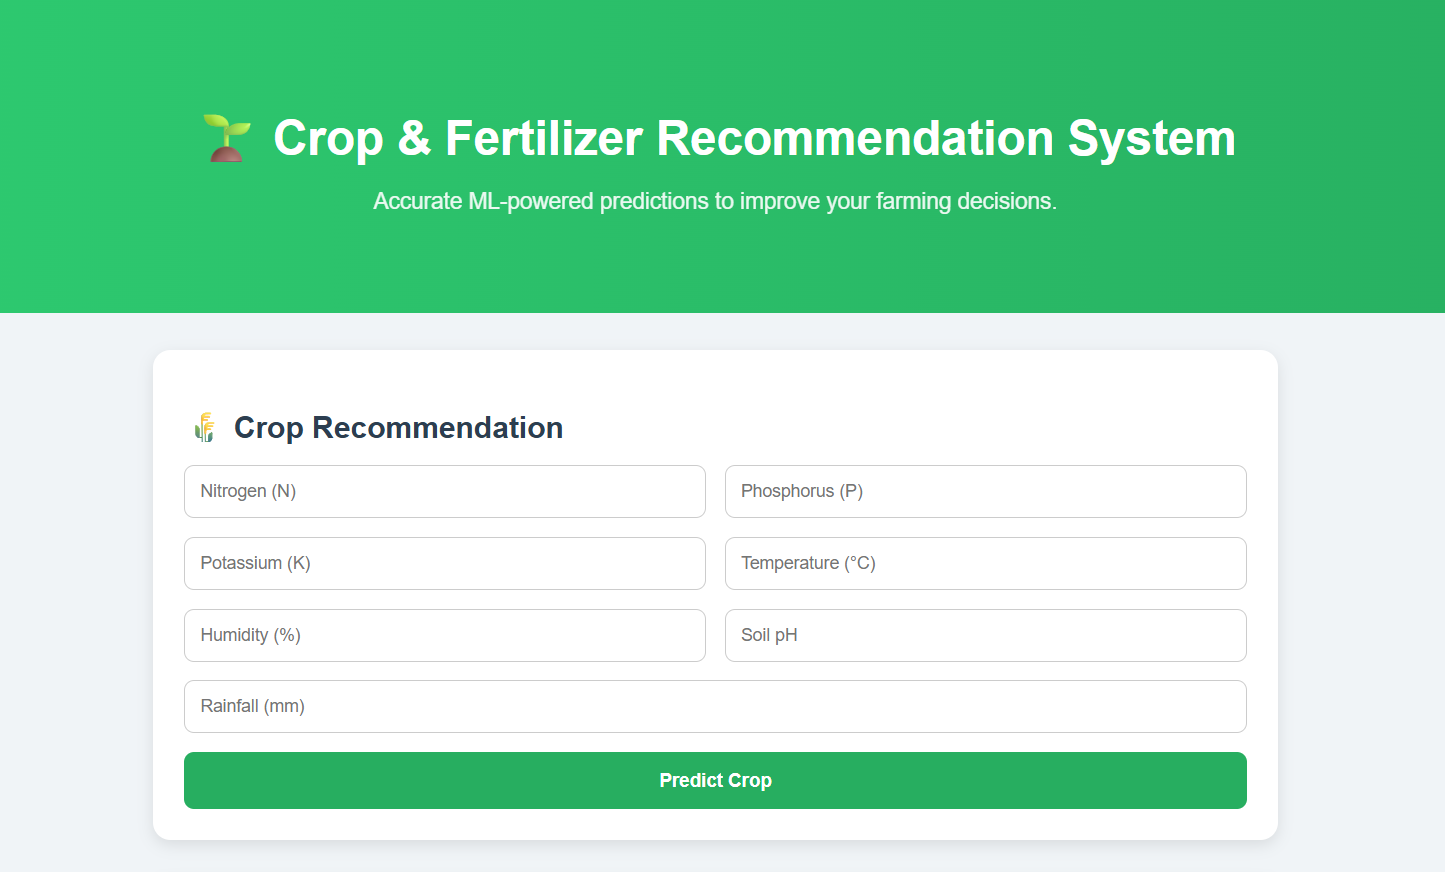Click the Soil pH input box
Viewport: 1445px width, 872px height.
[x=985, y=635]
